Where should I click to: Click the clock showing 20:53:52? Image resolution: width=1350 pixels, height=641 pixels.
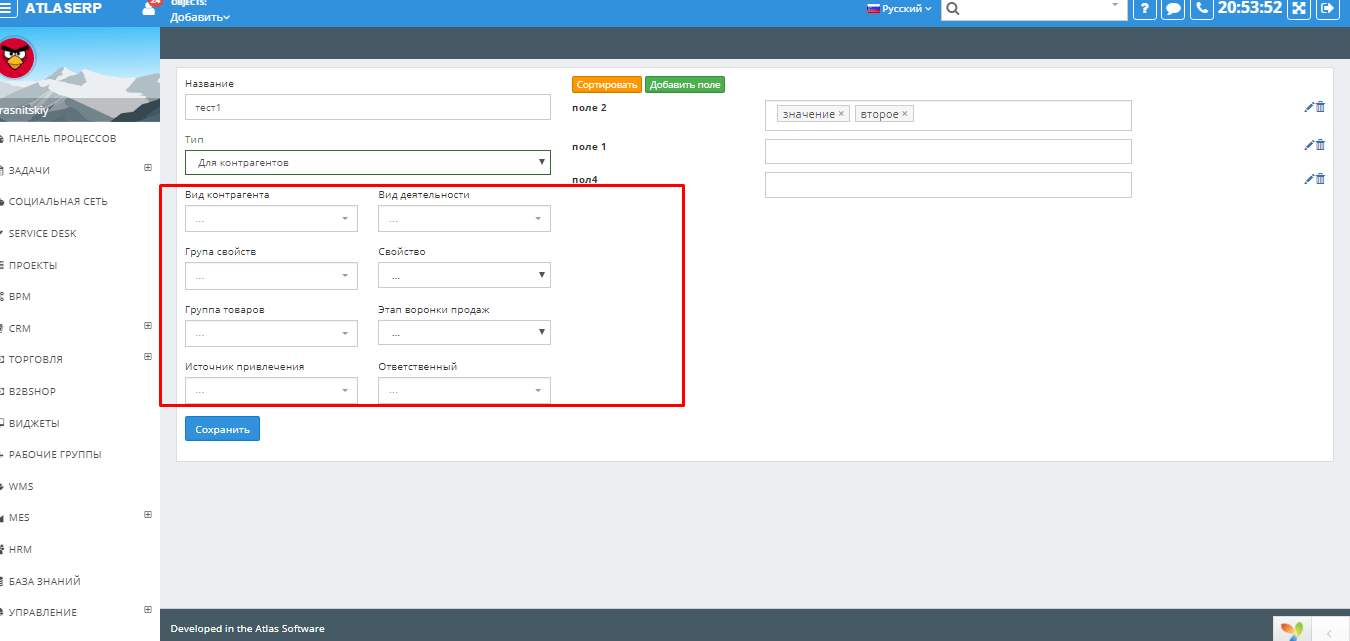point(1250,8)
